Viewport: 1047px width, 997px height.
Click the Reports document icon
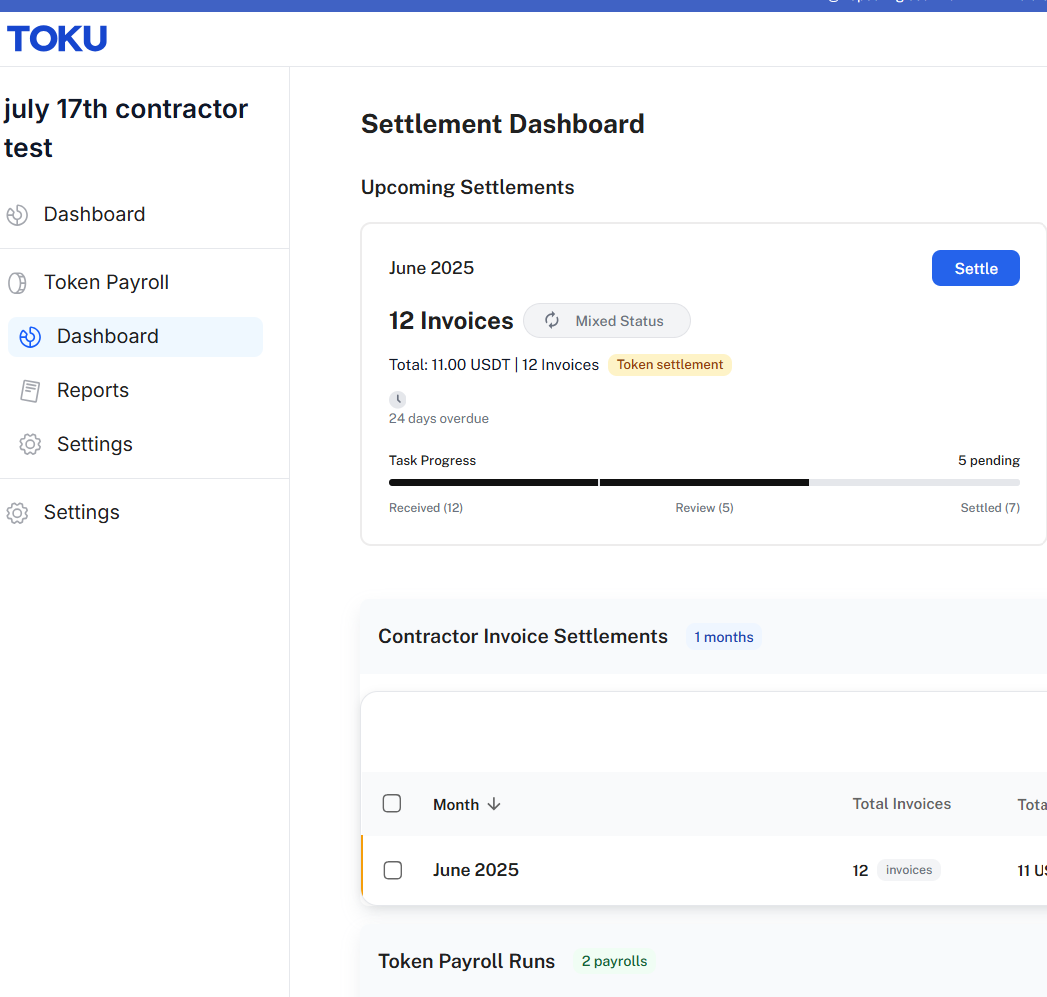tap(30, 391)
